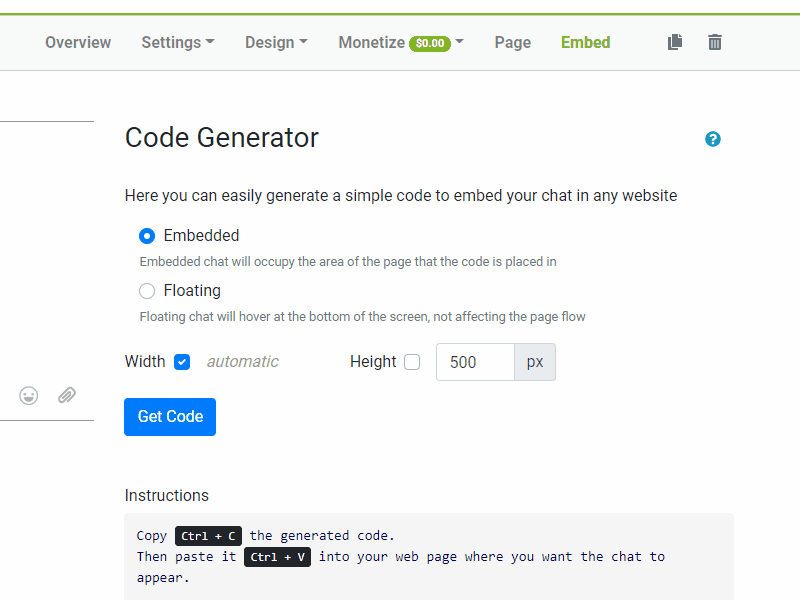This screenshot has height=600, width=800.
Task: Expand the Settings dropdown menu
Action: 177,42
